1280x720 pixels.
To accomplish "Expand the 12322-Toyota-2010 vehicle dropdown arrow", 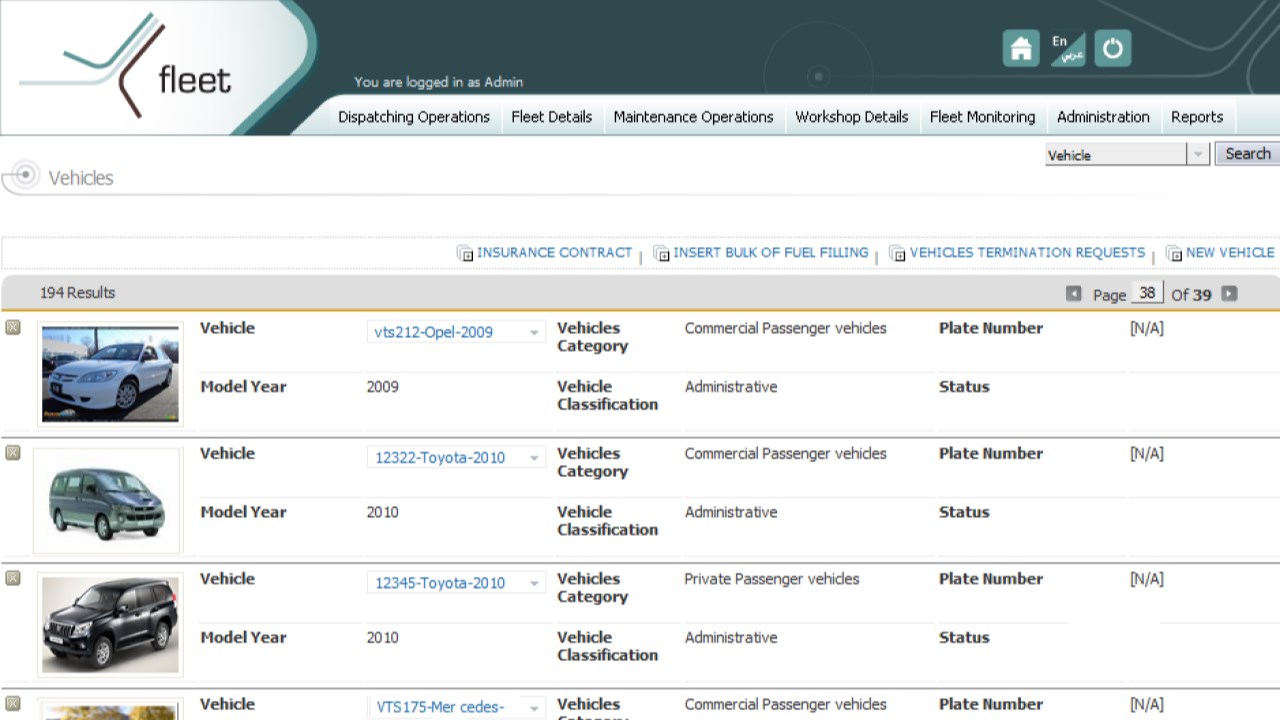I will click(534, 458).
